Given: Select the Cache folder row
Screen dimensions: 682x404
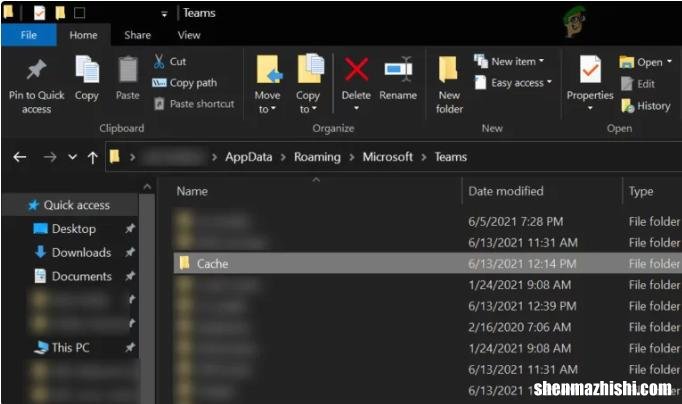Looking at the screenshot, I should point(428,264).
